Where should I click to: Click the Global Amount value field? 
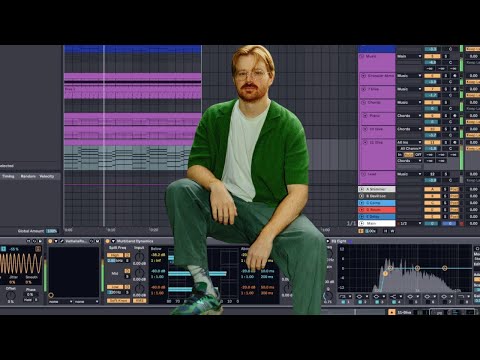click(52, 231)
